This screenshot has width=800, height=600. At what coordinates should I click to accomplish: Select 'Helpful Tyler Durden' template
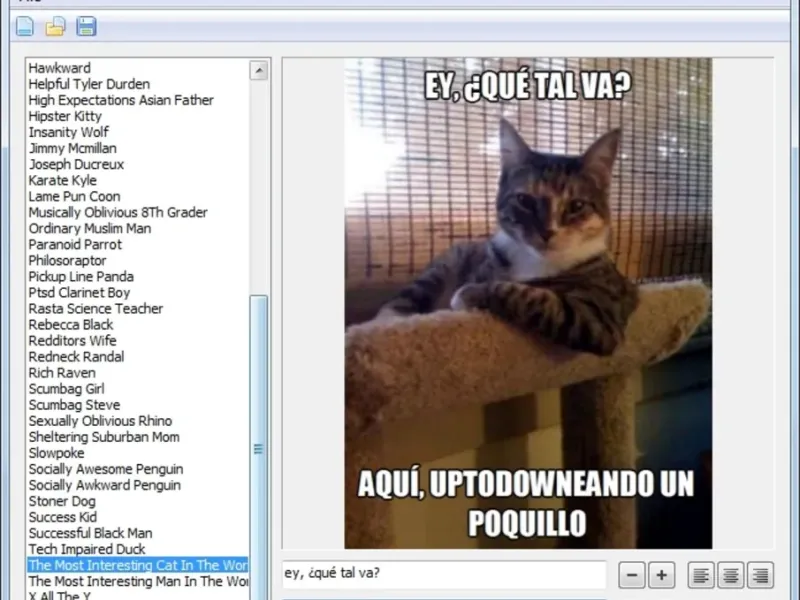[x=89, y=84]
